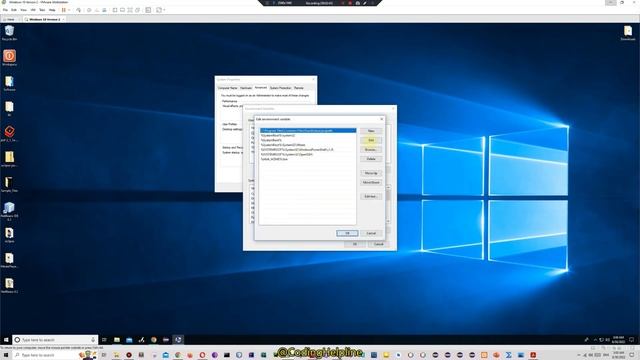The image size is (640, 360).
Task: Switch to Remote tab in System Properties
Action: [299, 88]
